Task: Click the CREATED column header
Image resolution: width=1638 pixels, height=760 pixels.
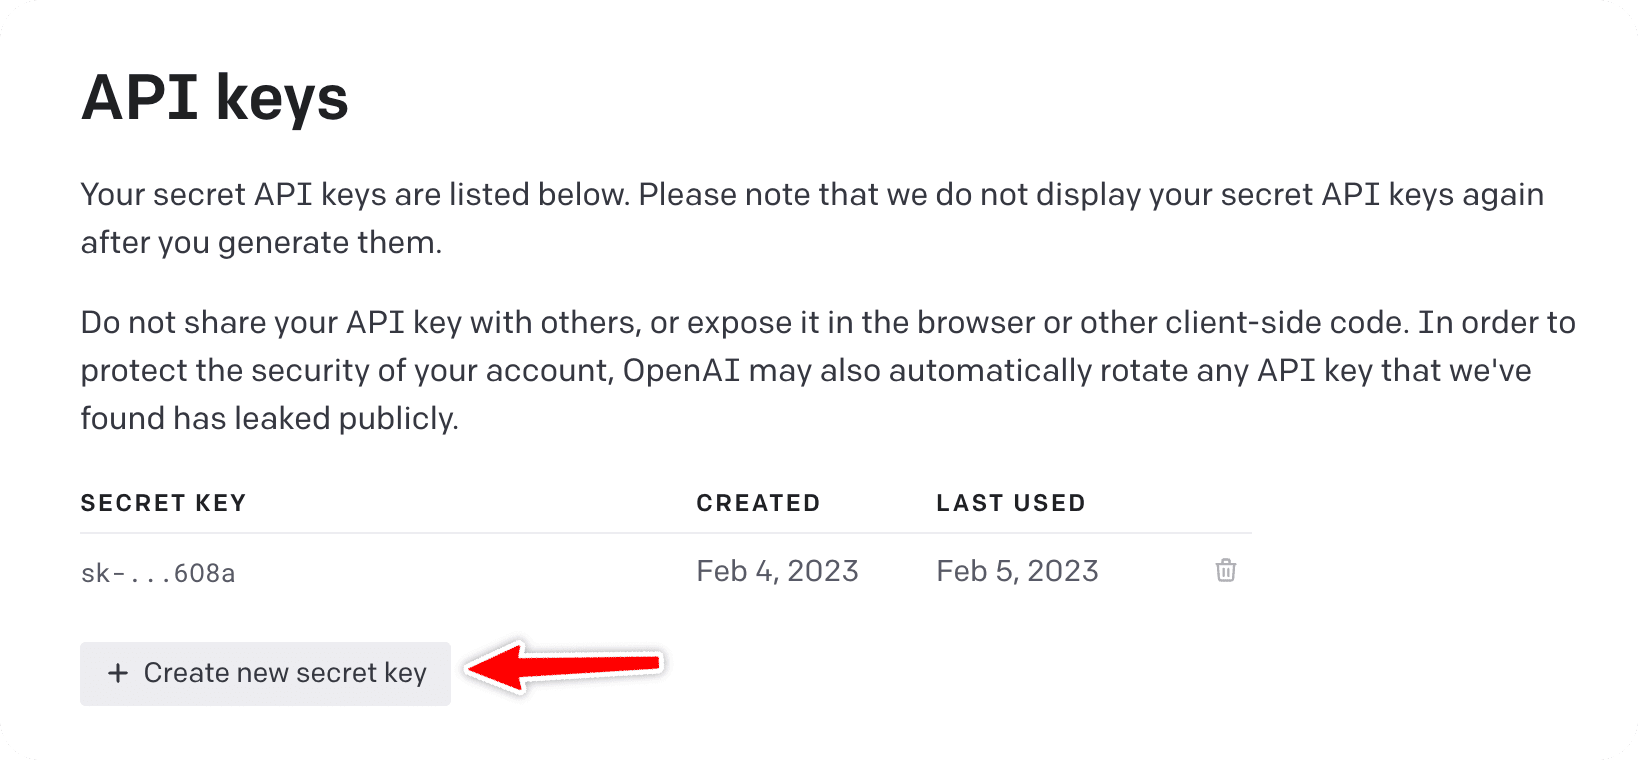Action: (758, 503)
